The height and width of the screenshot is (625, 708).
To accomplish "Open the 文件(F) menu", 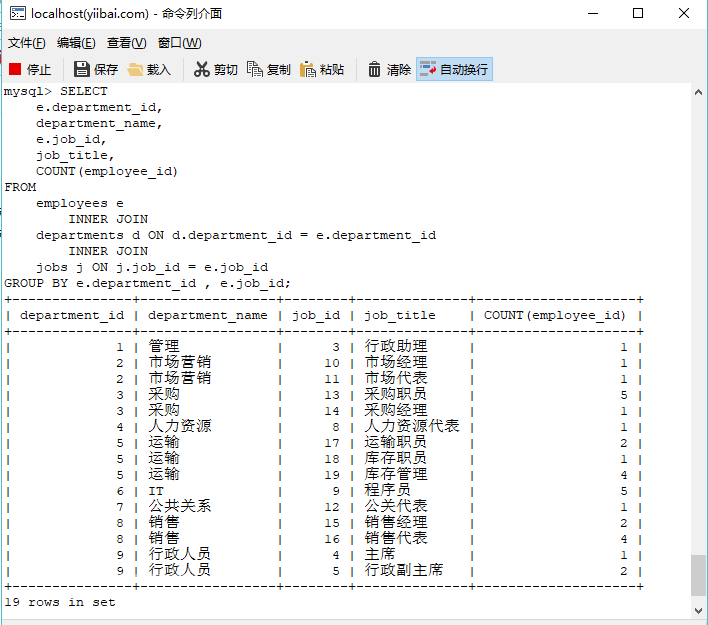I will [x=27, y=43].
